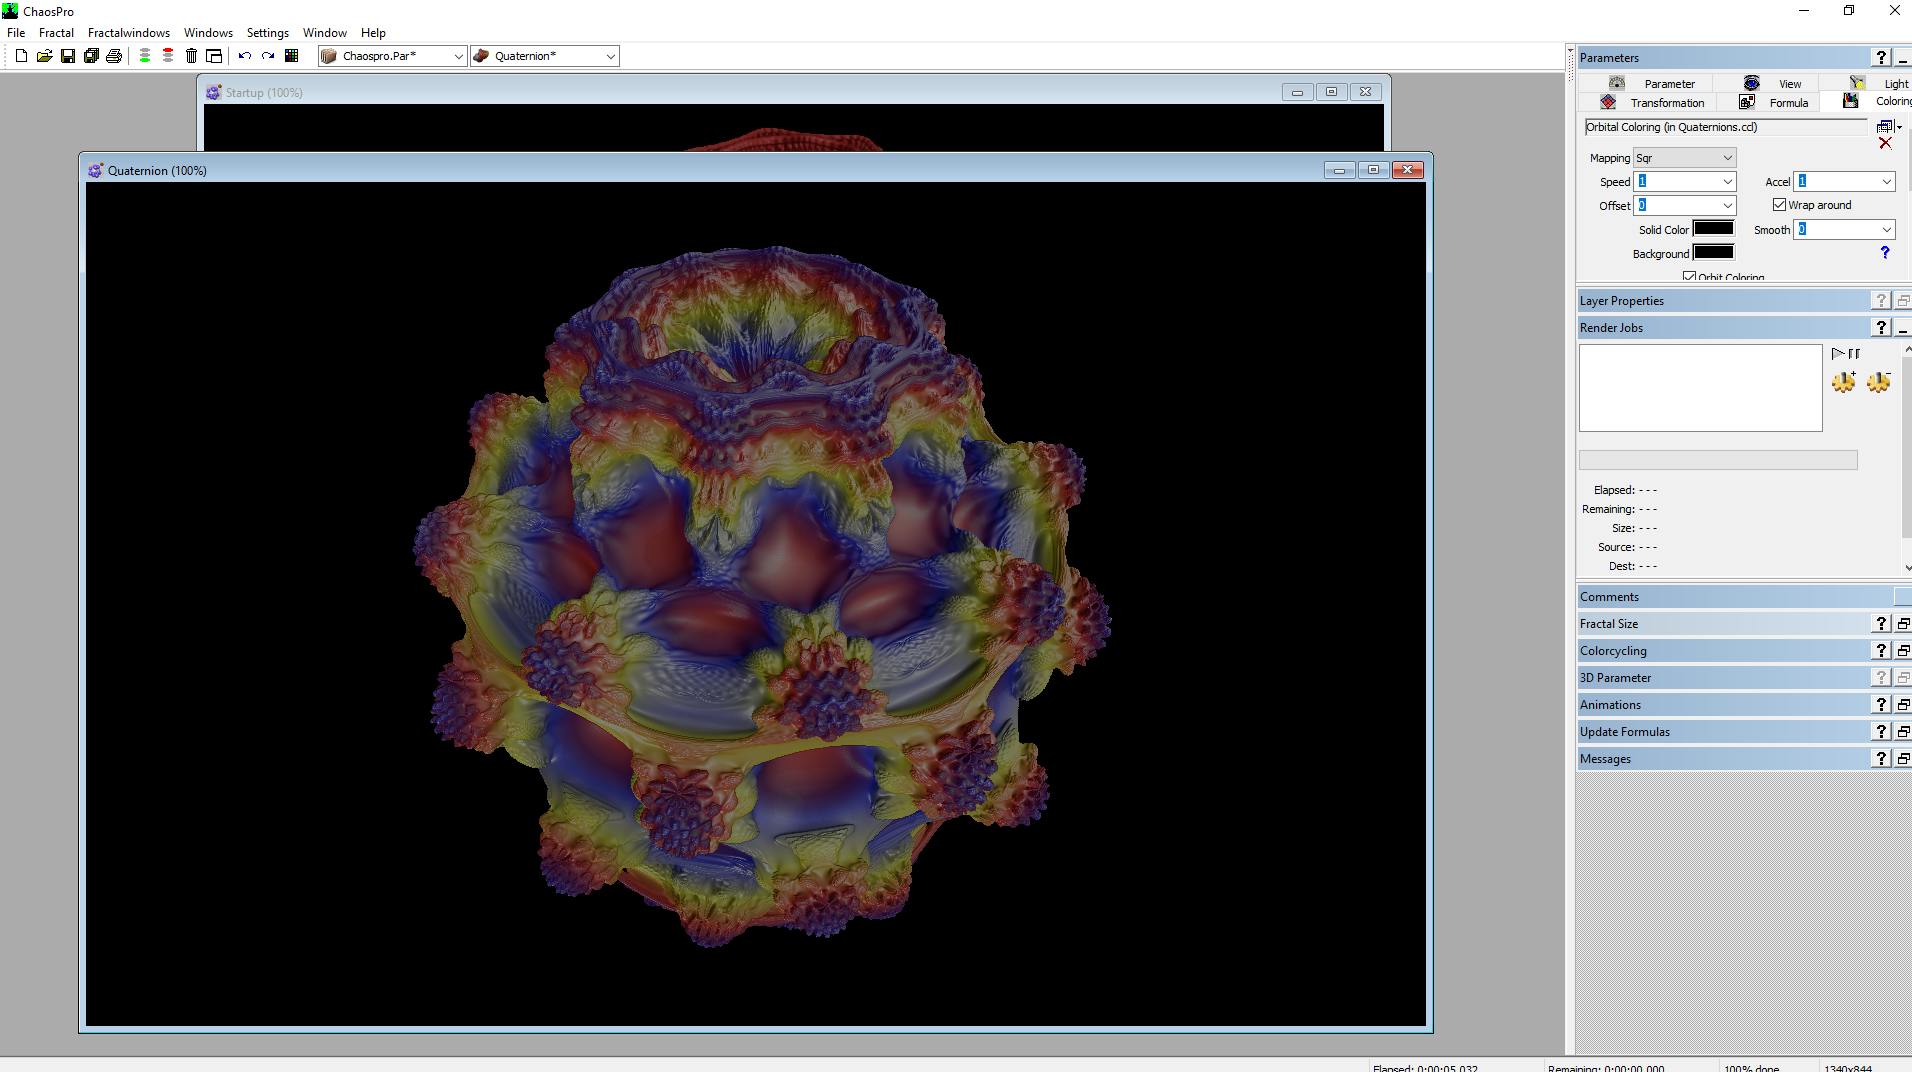Open the Help menu
The image size is (1912, 1072).
[373, 33]
